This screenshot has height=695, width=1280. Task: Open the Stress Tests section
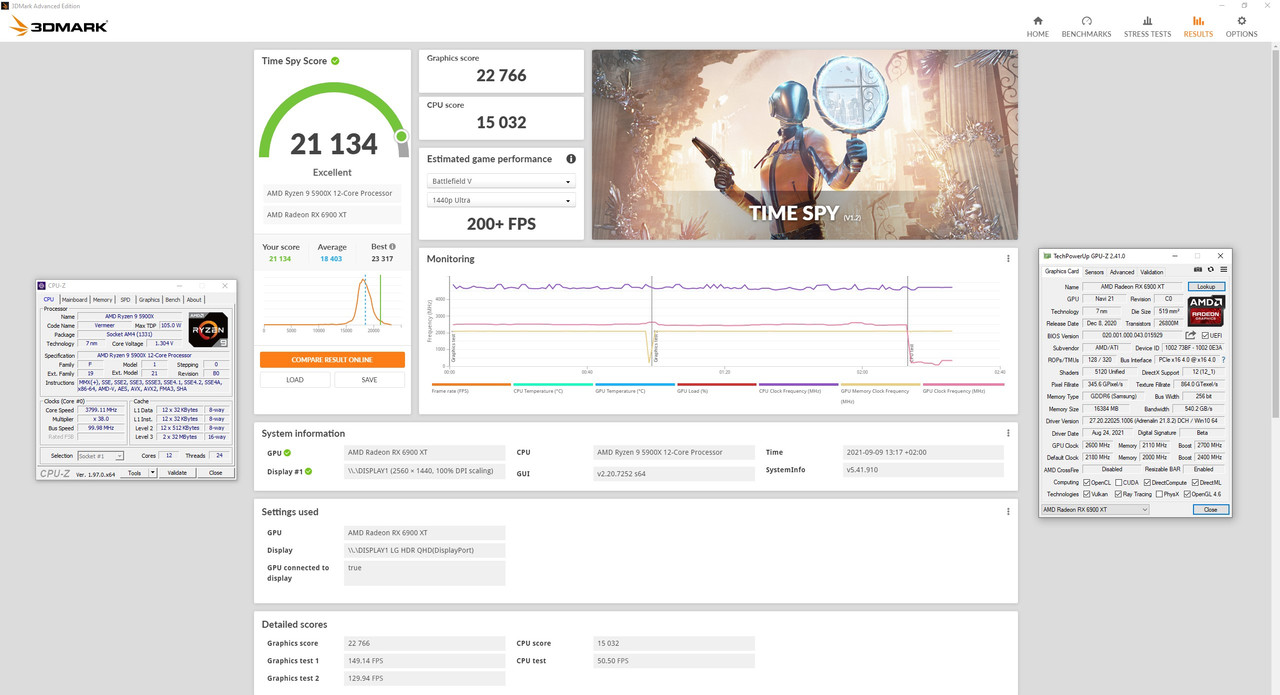coord(1147,26)
